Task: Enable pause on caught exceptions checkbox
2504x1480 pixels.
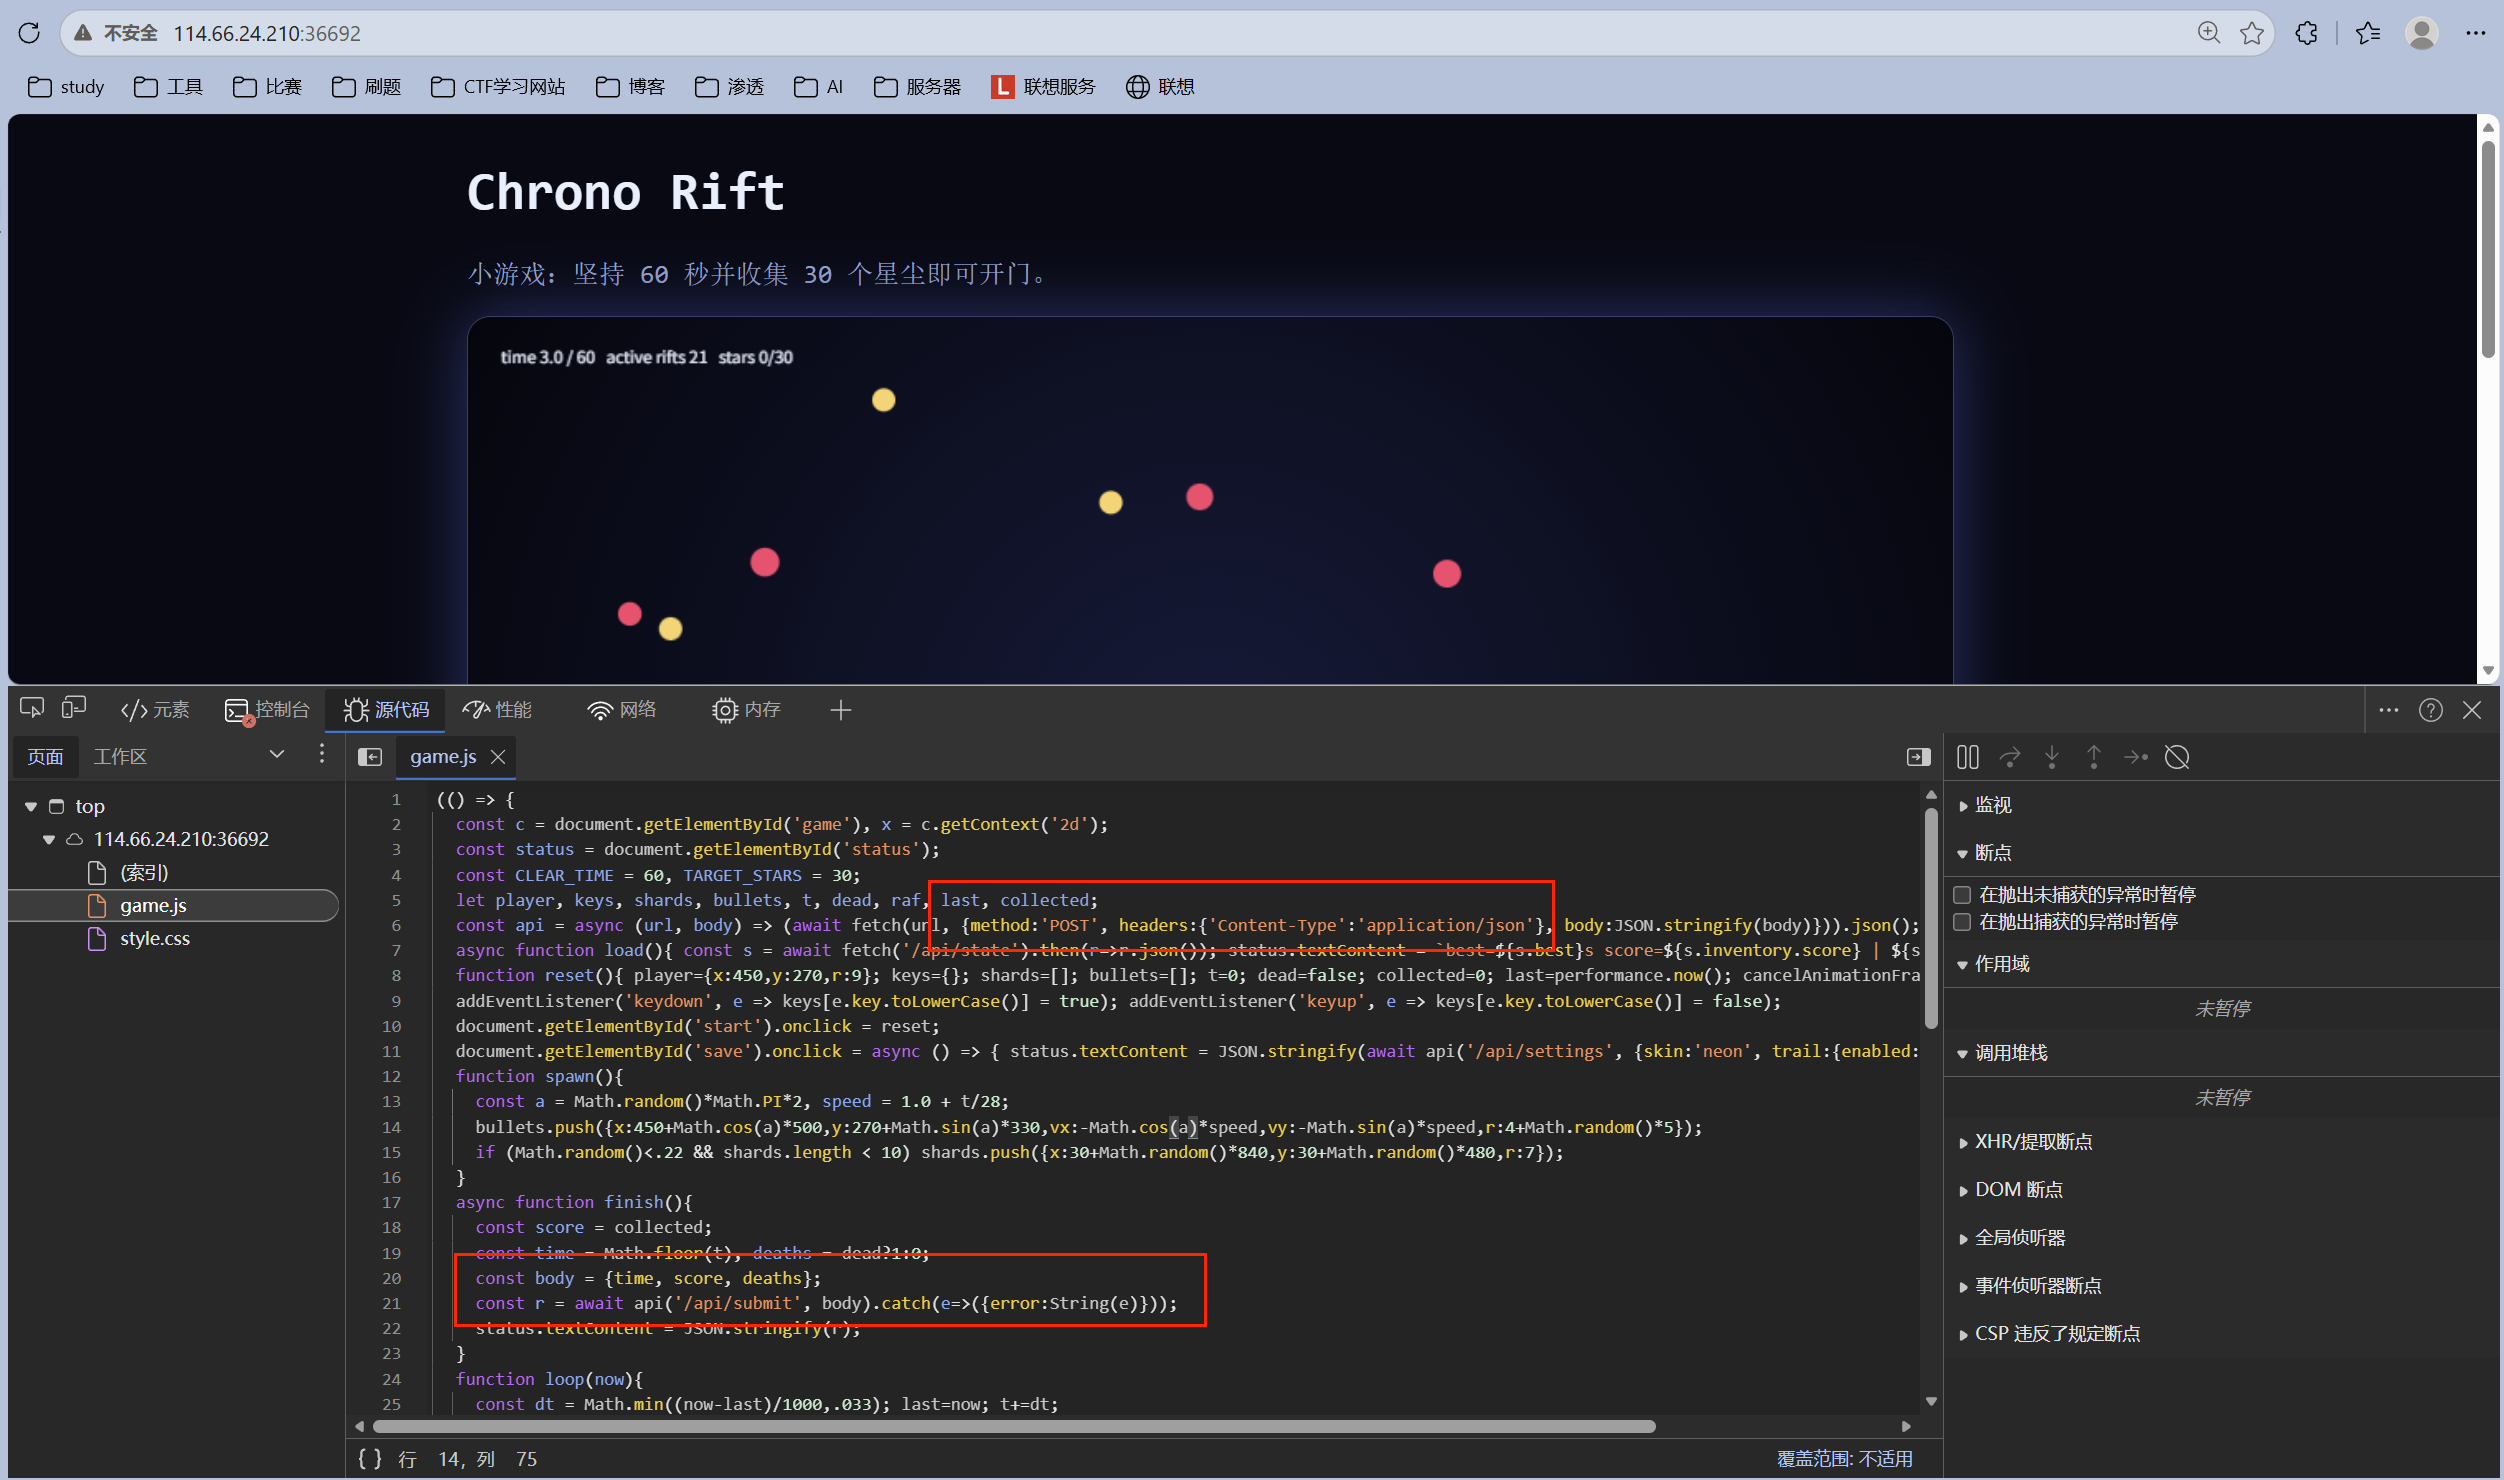Action: (x=1962, y=921)
